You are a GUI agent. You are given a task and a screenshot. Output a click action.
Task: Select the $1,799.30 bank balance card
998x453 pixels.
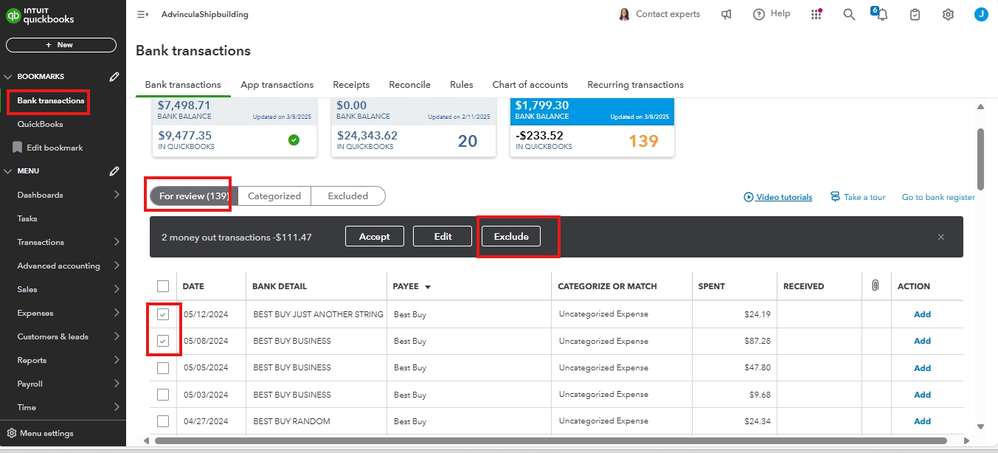[x=592, y=127]
